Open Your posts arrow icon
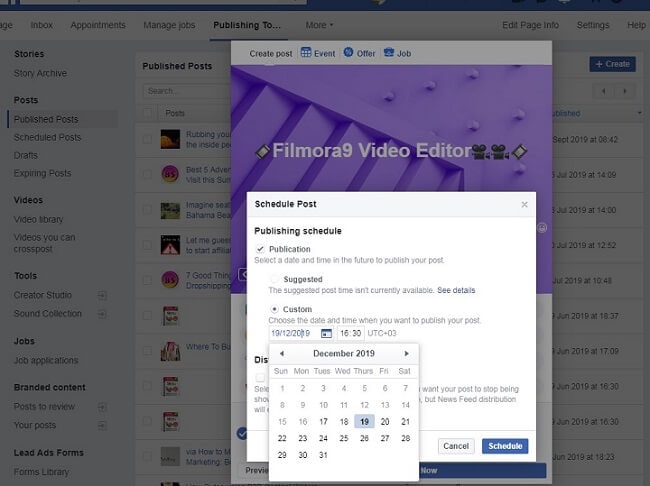This screenshot has height=486, width=650. pos(102,425)
